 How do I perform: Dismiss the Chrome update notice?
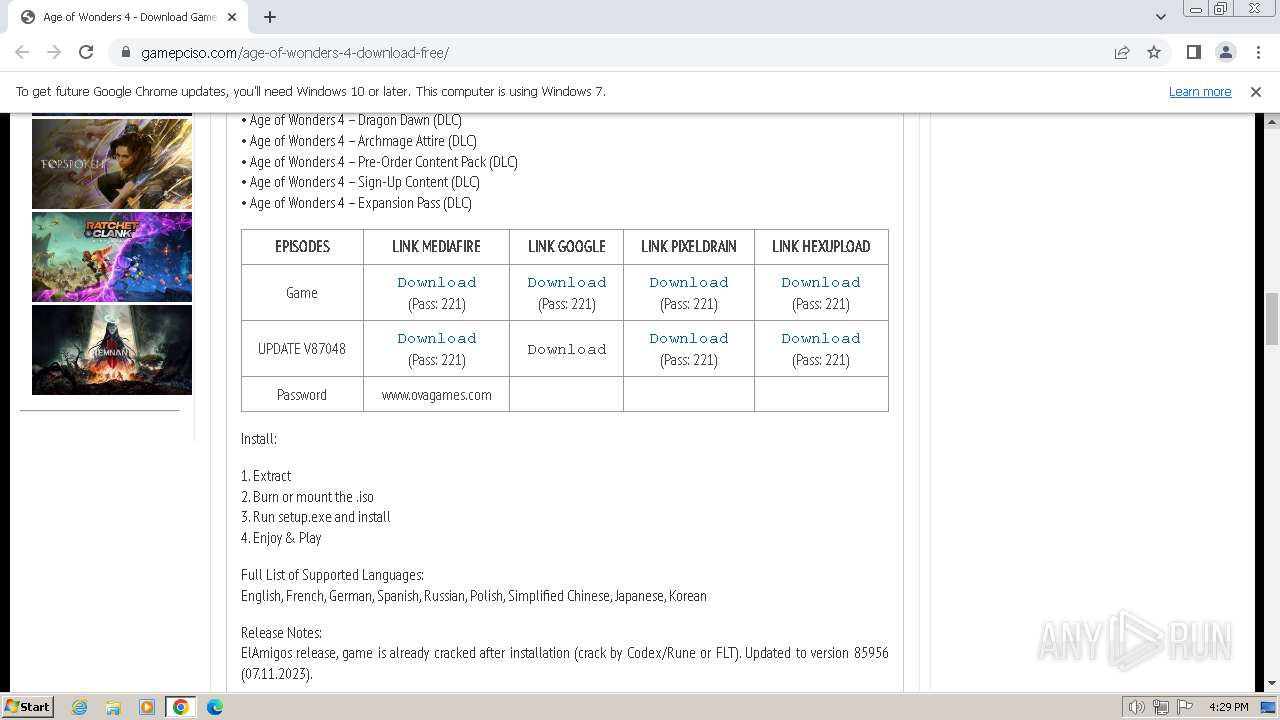click(x=1256, y=91)
